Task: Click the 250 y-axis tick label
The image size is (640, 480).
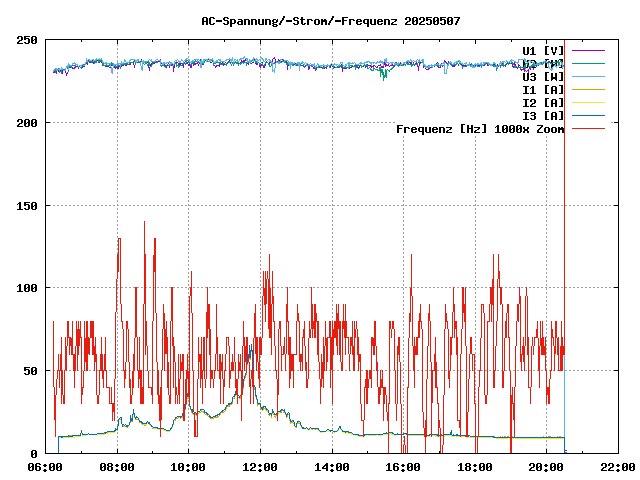Action: (x=27, y=40)
